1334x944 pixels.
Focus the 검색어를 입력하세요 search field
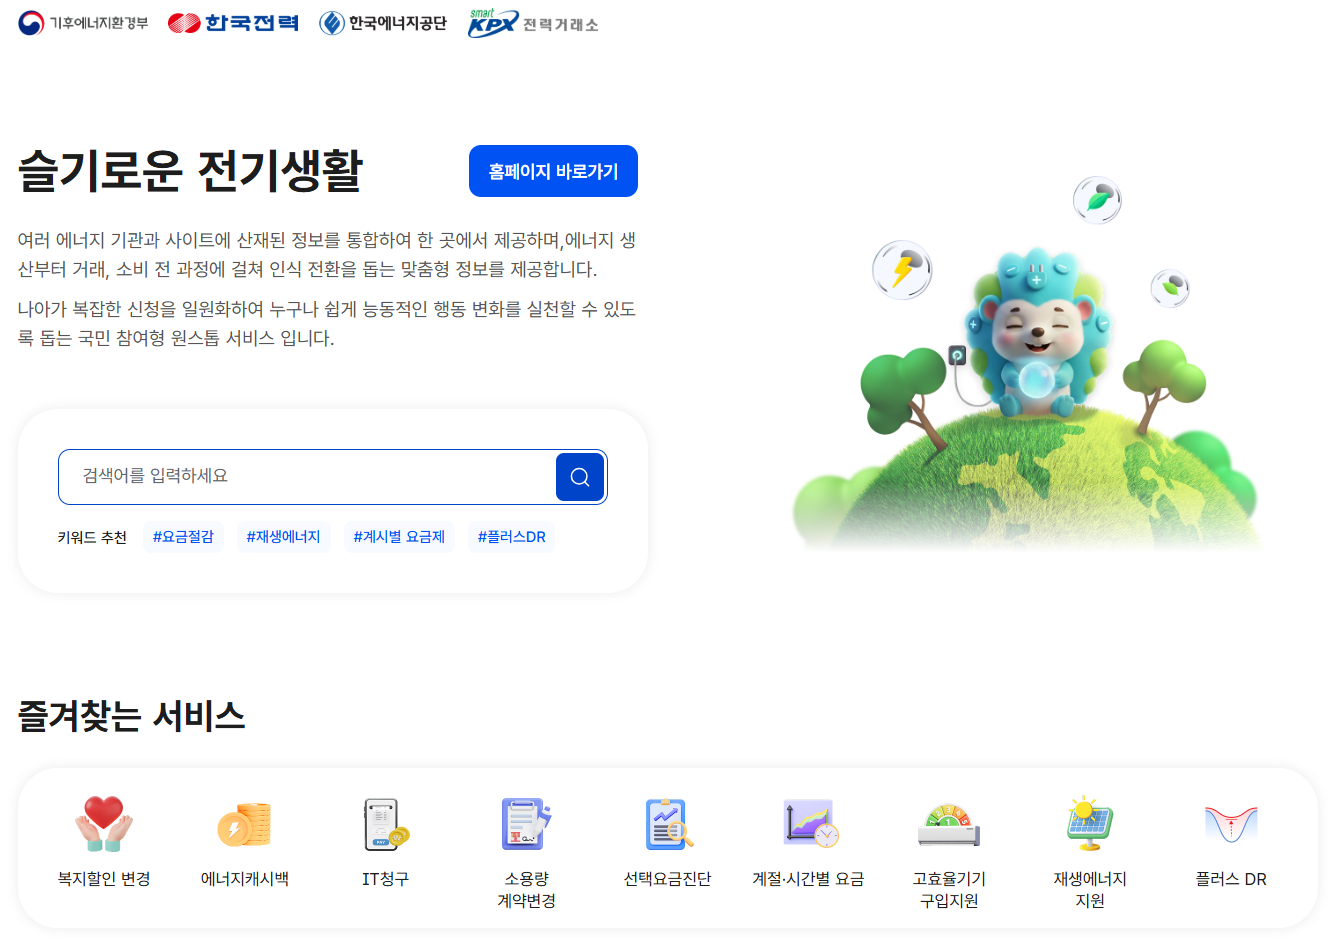[x=308, y=477]
